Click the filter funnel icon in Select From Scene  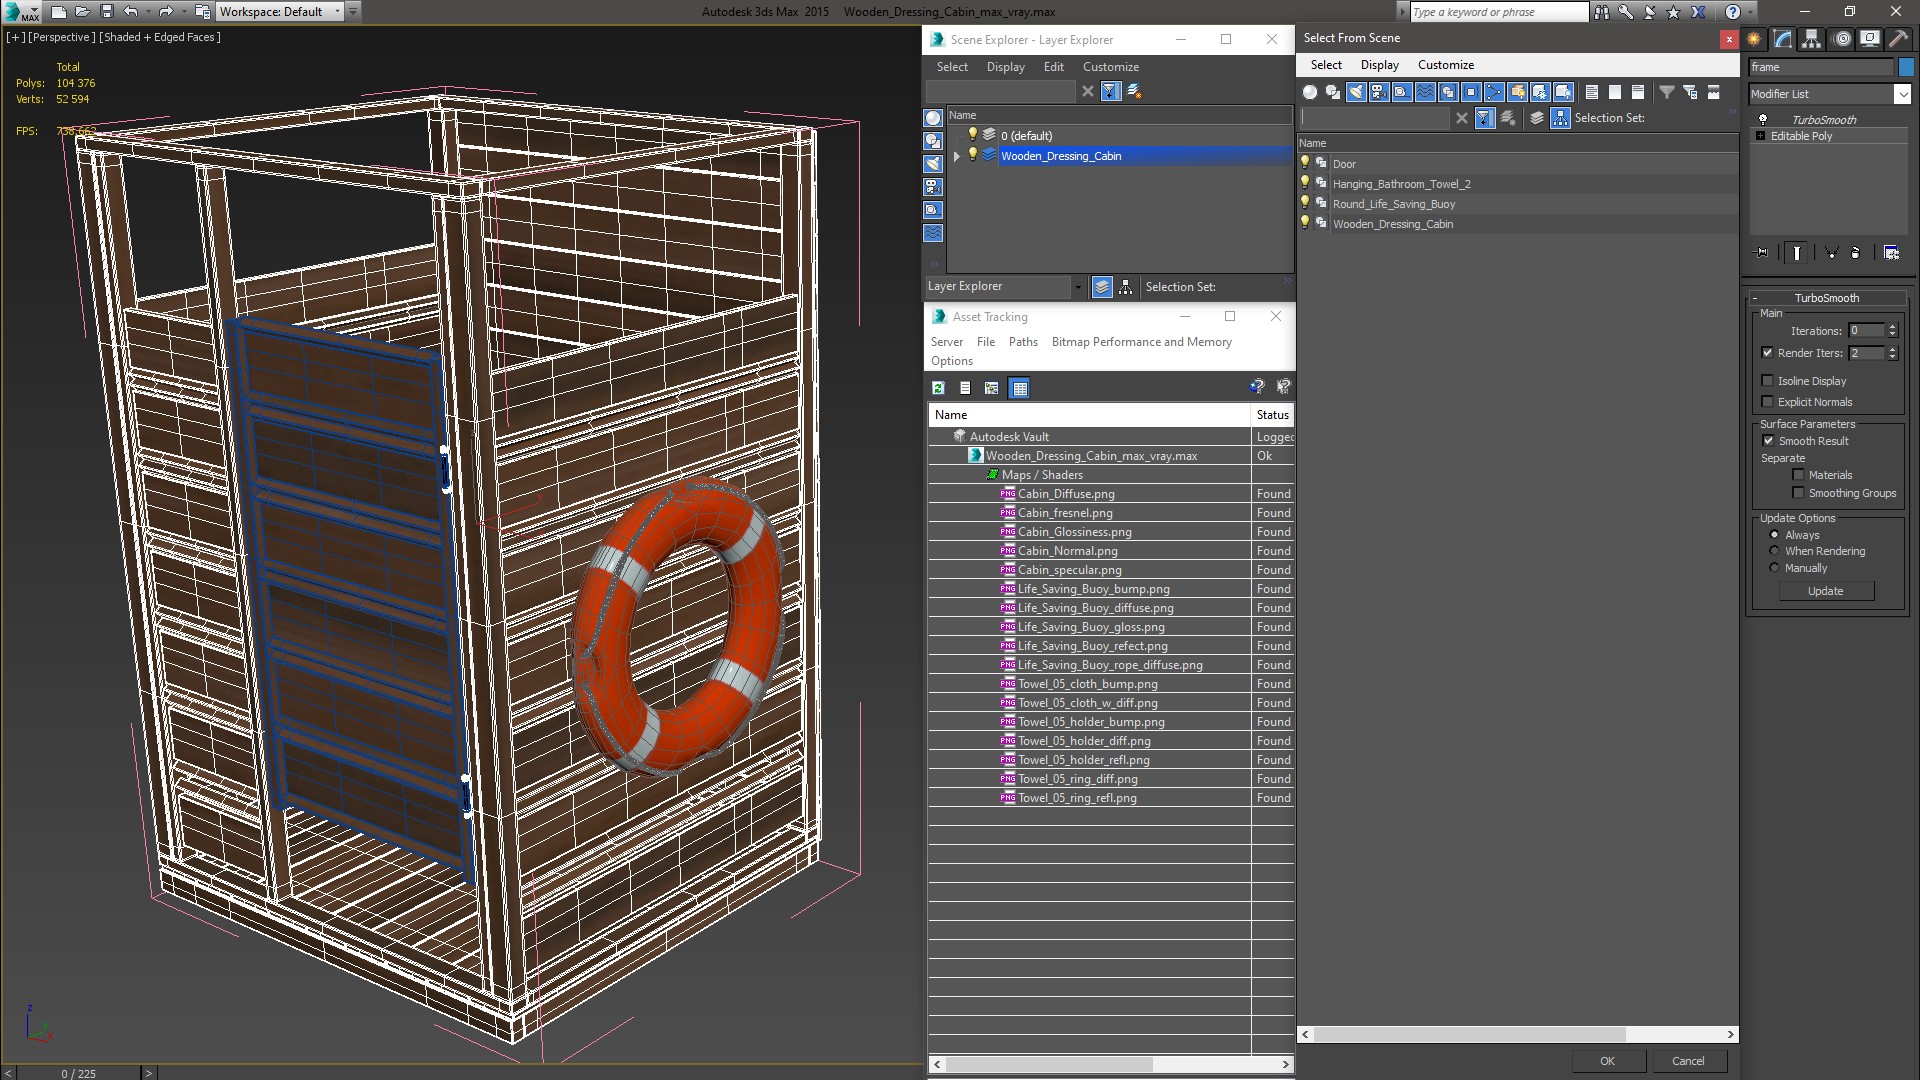[1667, 92]
